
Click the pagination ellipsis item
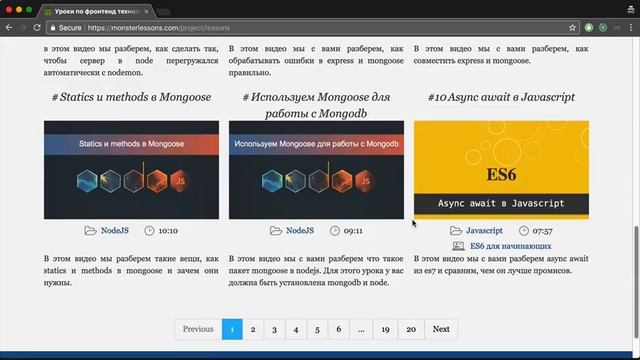point(361,329)
